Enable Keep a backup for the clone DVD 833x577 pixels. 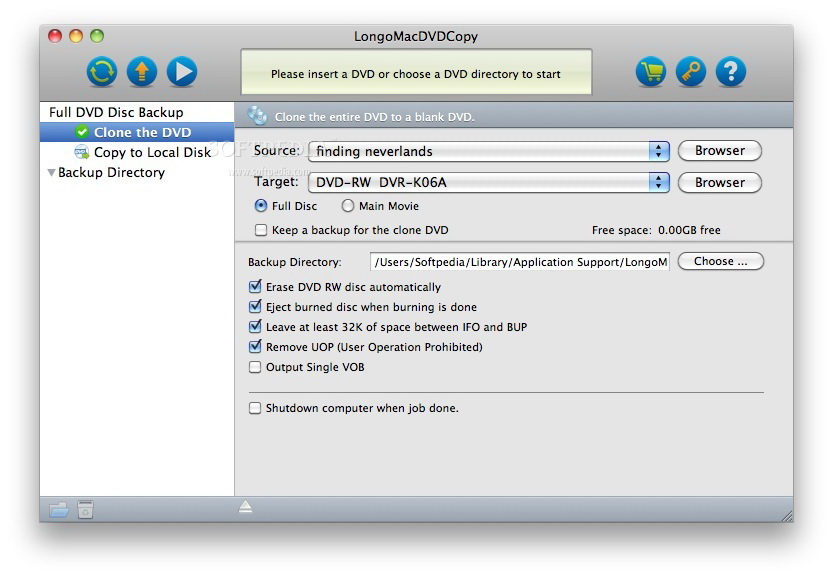261,230
